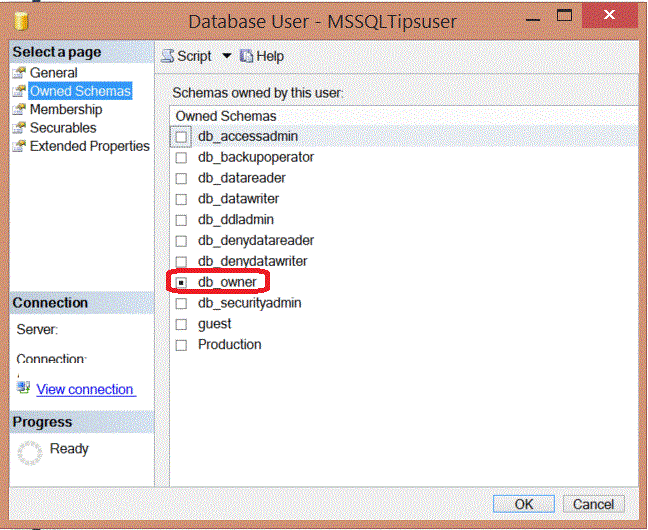
Task: Click the Ready status text
Action: tap(69, 449)
